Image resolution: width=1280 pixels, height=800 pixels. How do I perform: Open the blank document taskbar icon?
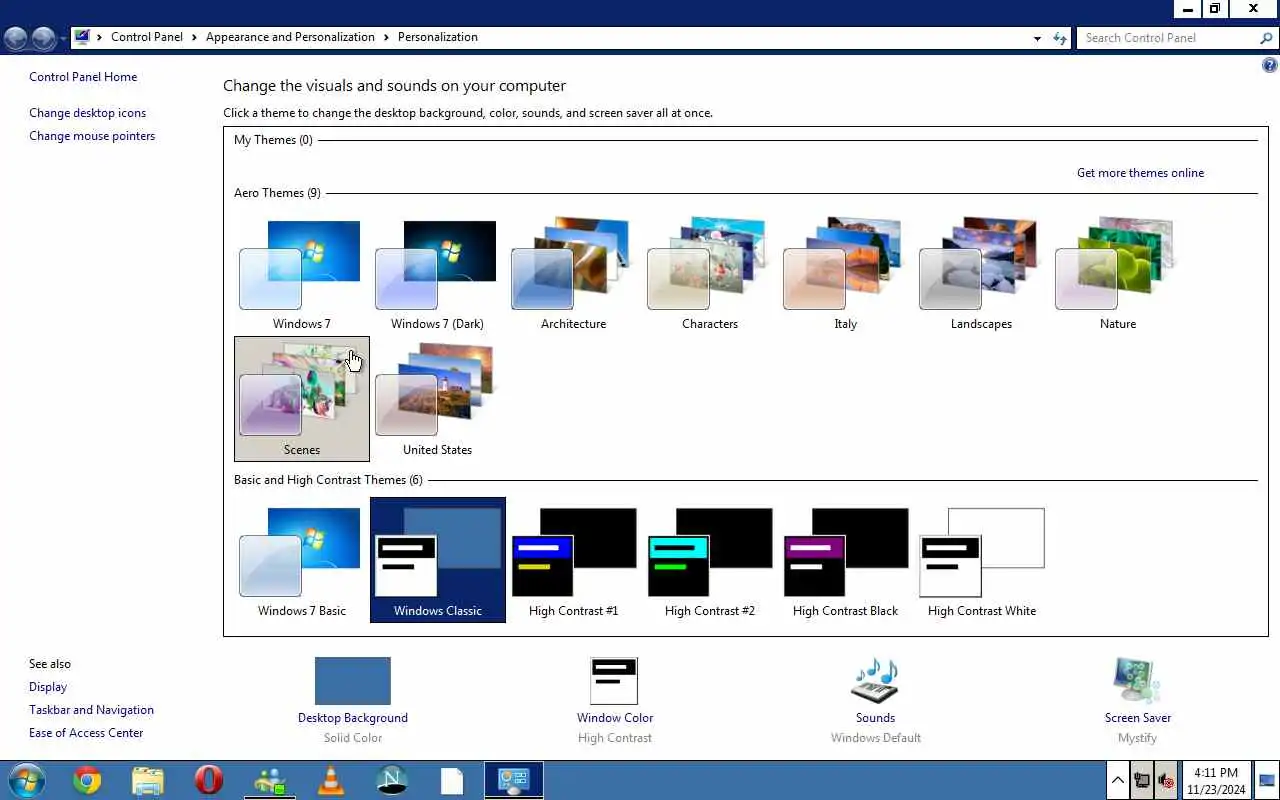453,780
